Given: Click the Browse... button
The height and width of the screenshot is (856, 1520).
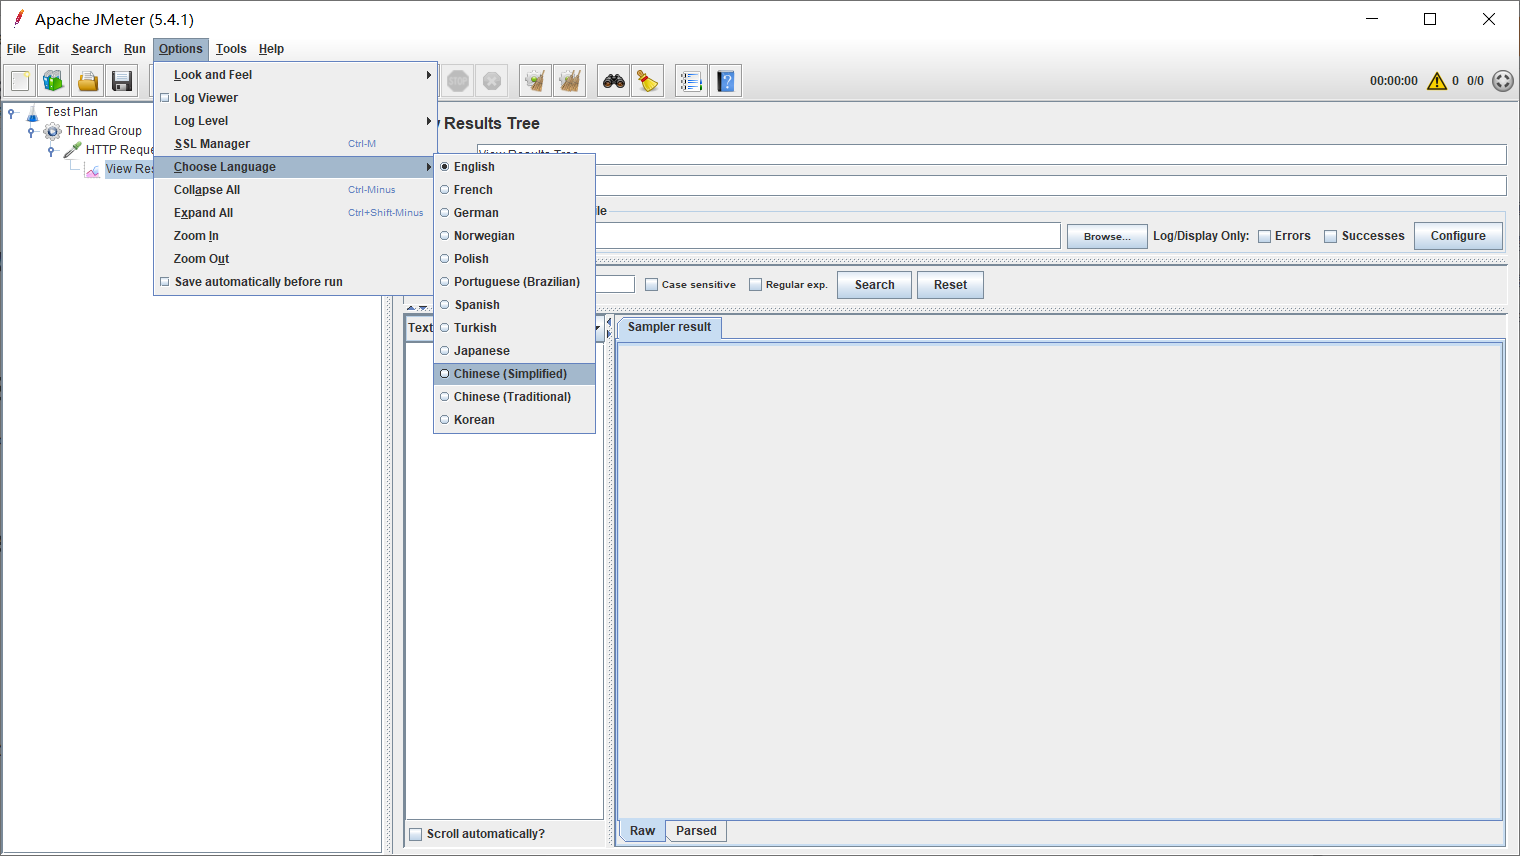Looking at the screenshot, I should click(x=1107, y=237).
